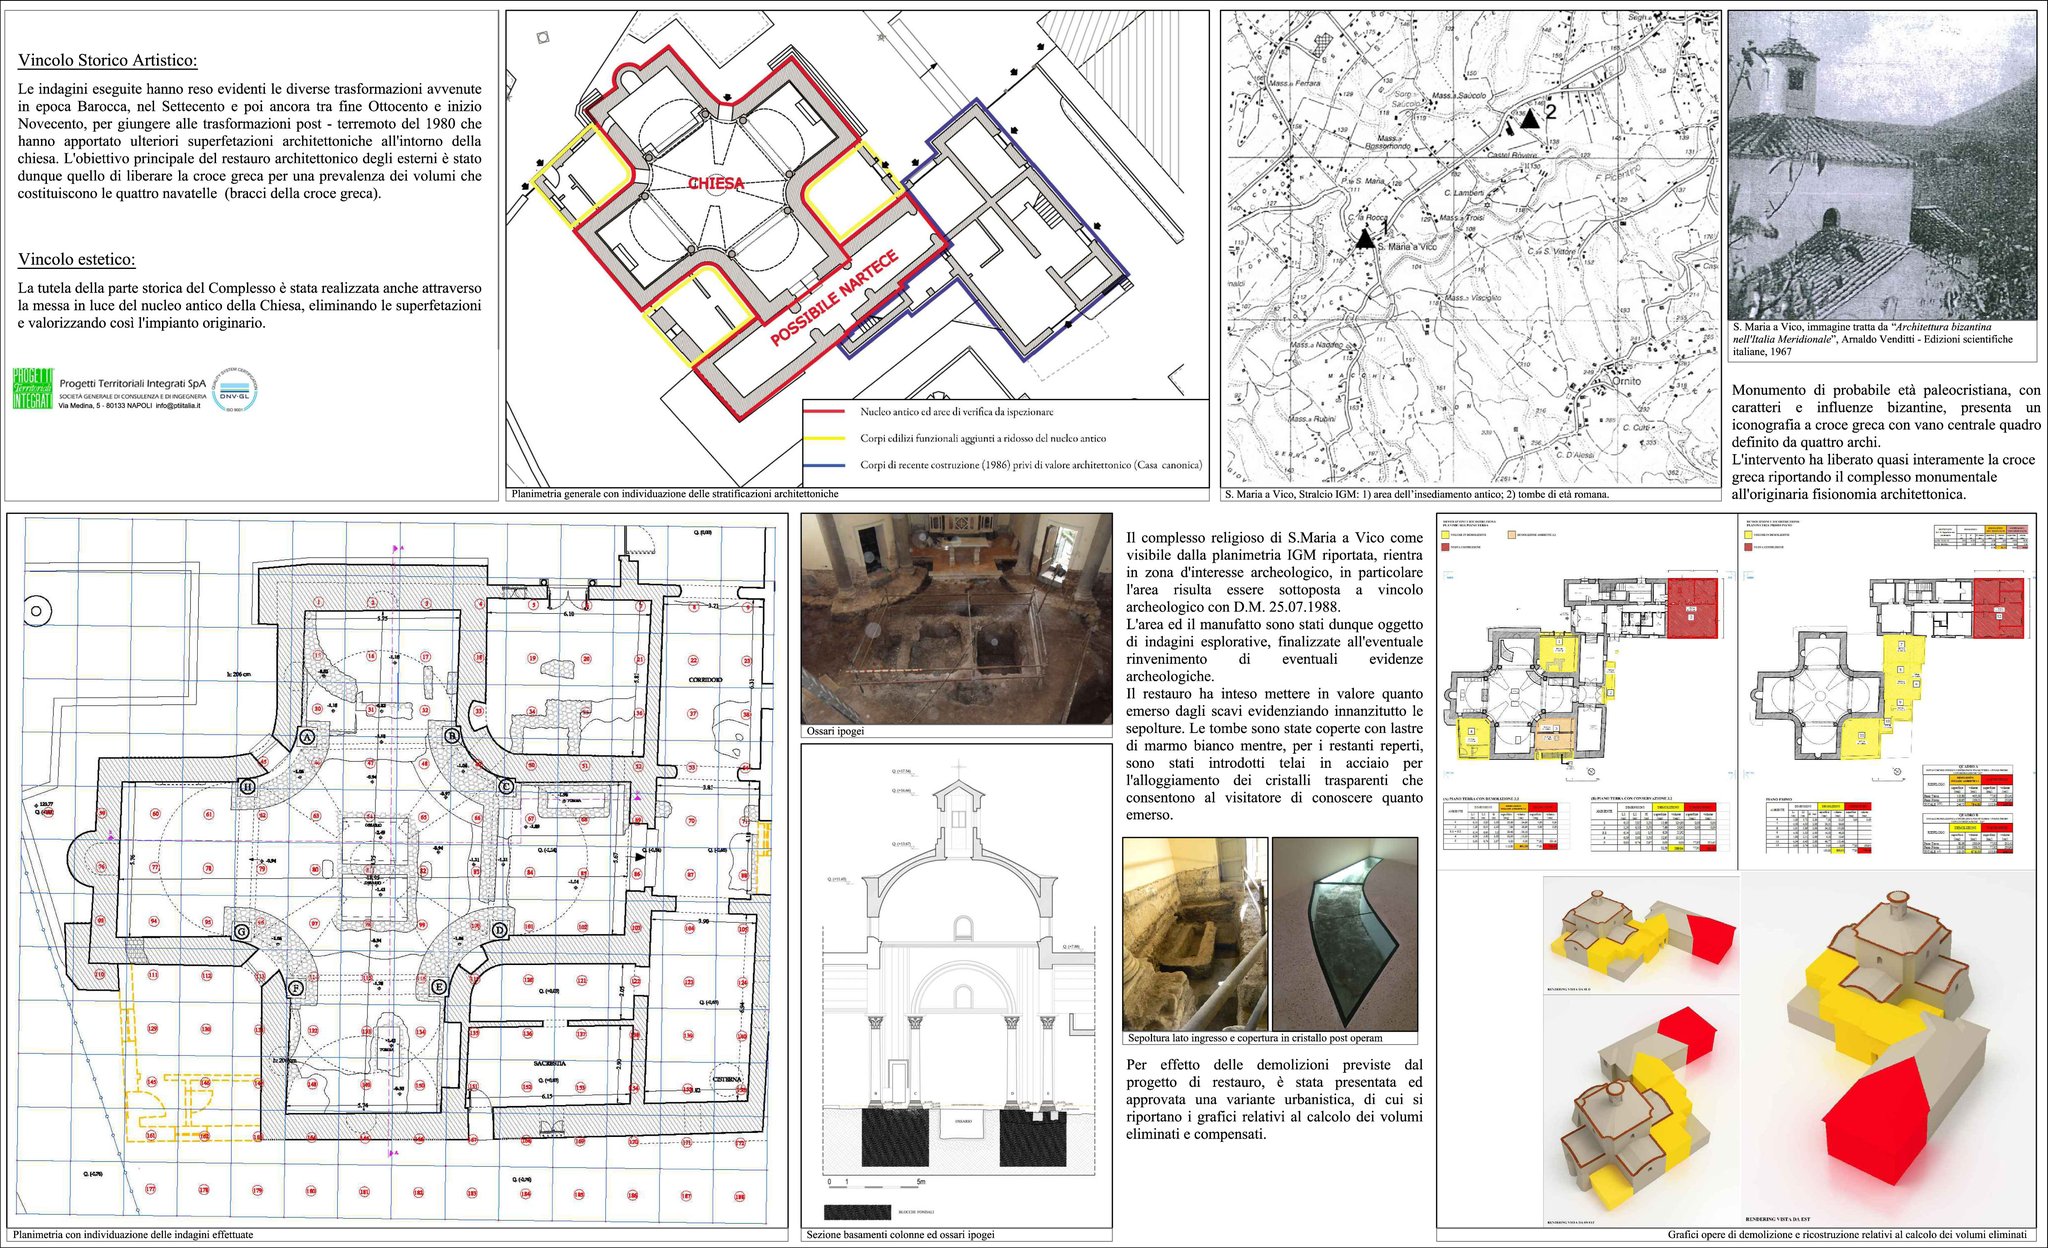
Task: Open the first floor demolition plan drawing
Action: point(1886,669)
